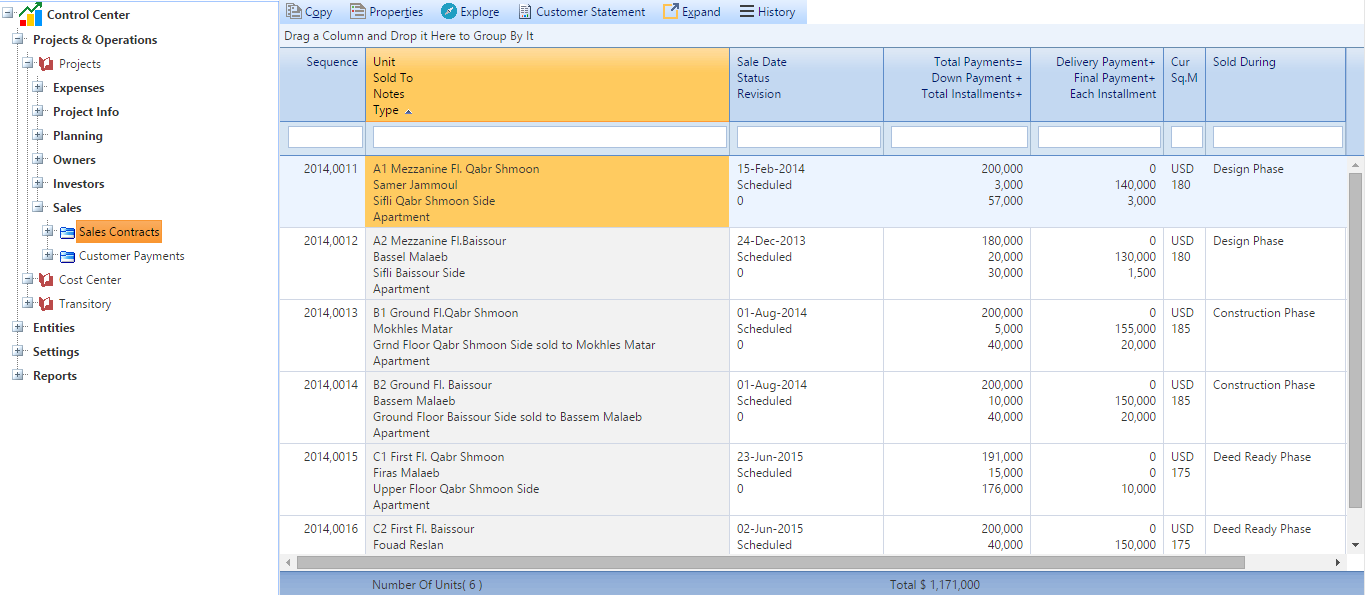Viewport: 1365px width, 595px height.
Task: Expand the Settings tree node
Action: pos(18,352)
